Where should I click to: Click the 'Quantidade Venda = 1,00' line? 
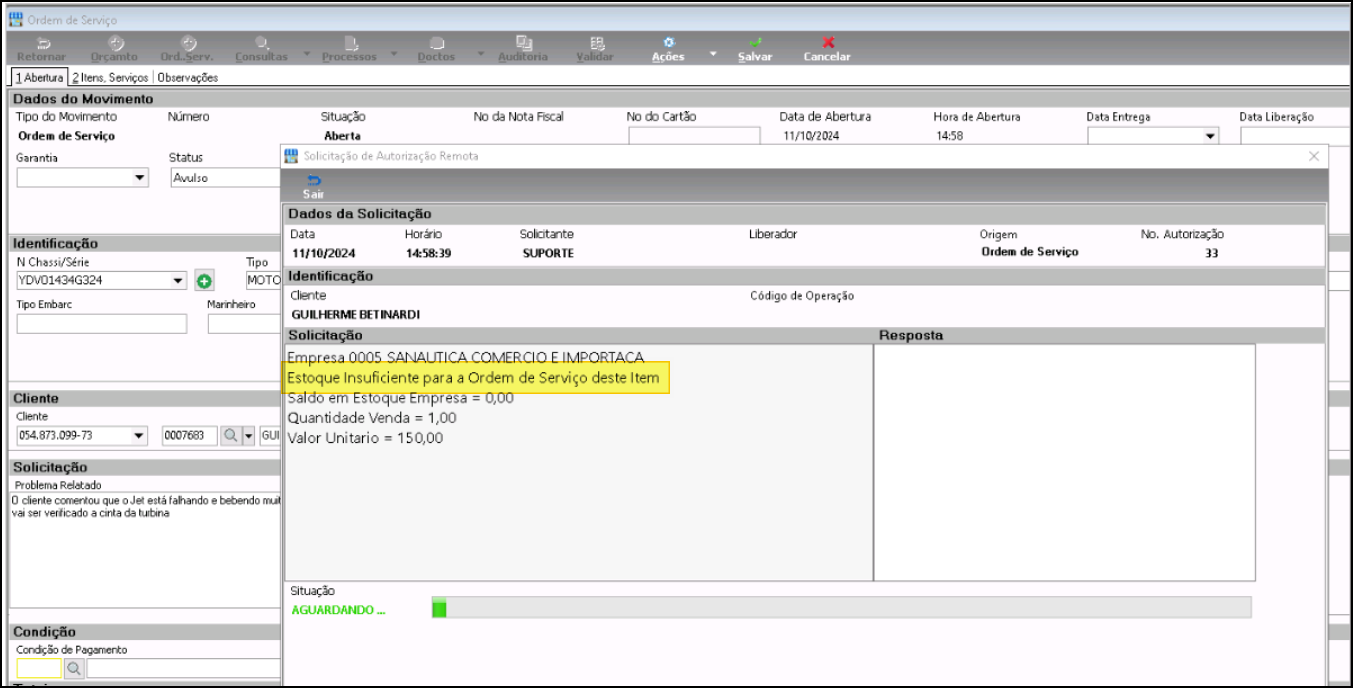pos(371,418)
